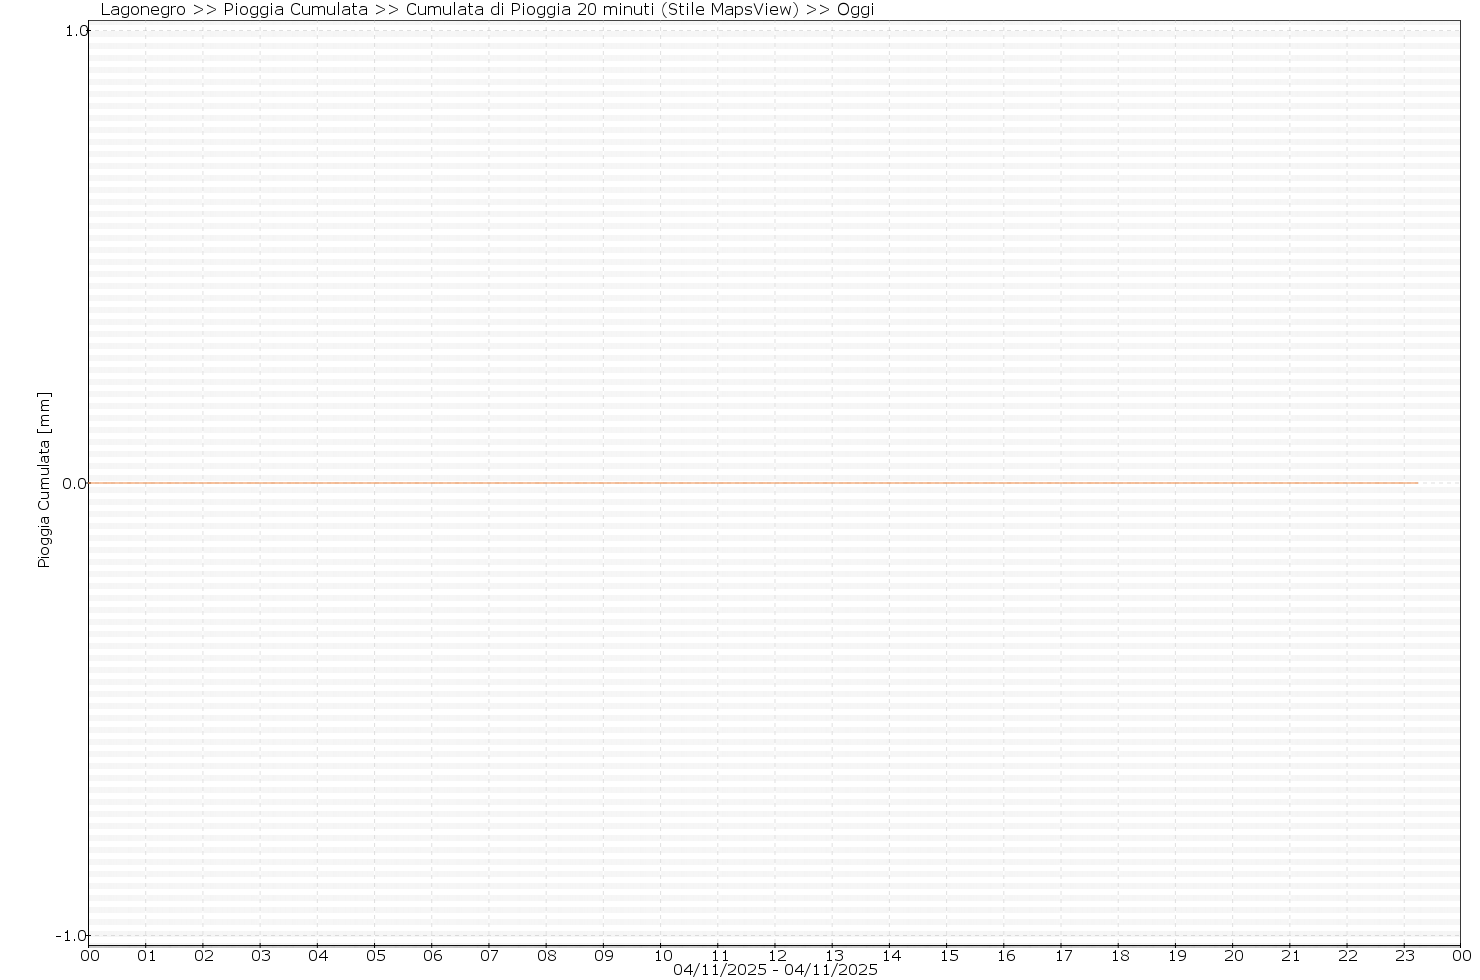The height and width of the screenshot is (980, 1480).
Task: Click the "Lagonegro" text in the chart title
Action: [143, 10]
